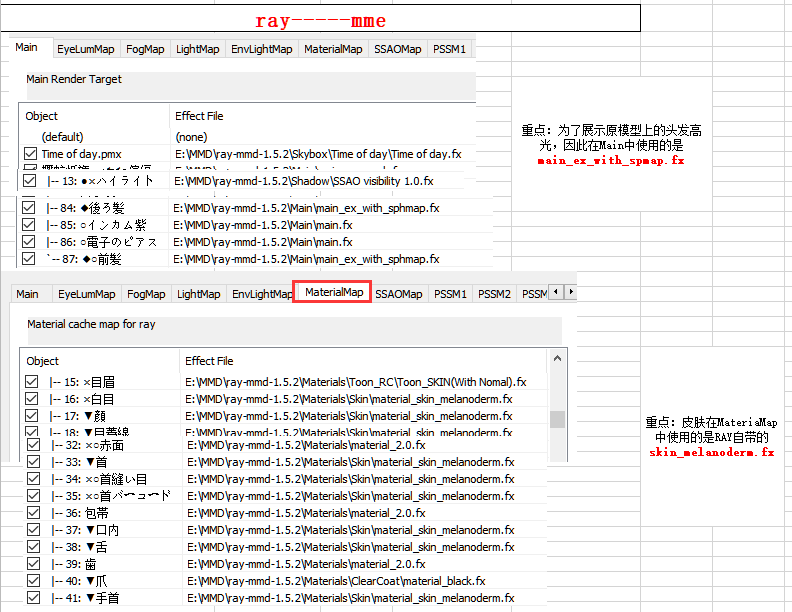
Task: Disable material 40 爪 checkbox
Action: 33,580
